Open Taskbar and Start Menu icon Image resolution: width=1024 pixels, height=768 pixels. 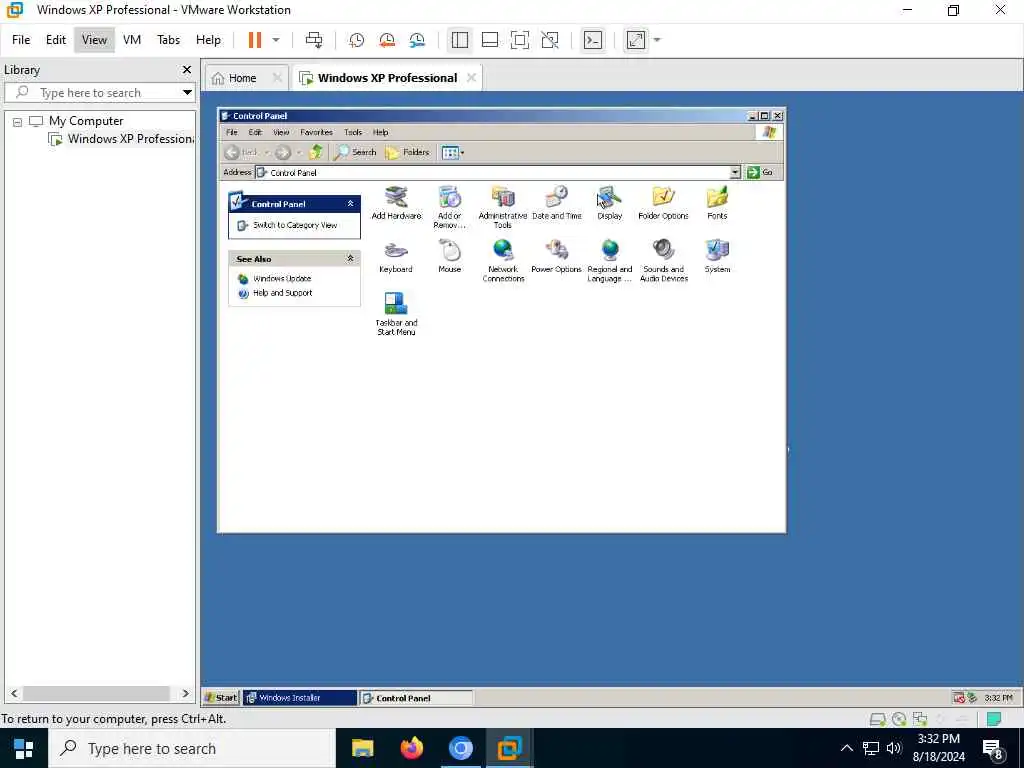tap(396, 314)
